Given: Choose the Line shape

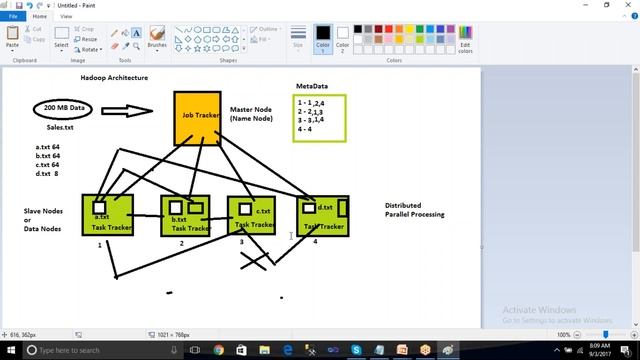Looking at the screenshot, I should click(x=179, y=30).
